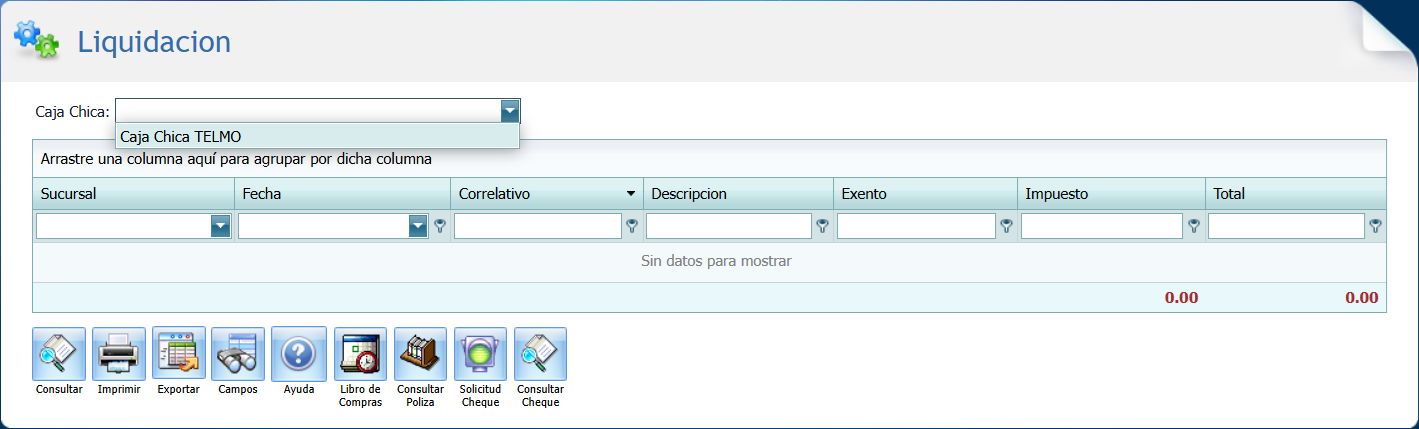Click the Correlativo filter input field
Image resolution: width=1419 pixels, height=429 pixels.
coord(538,227)
